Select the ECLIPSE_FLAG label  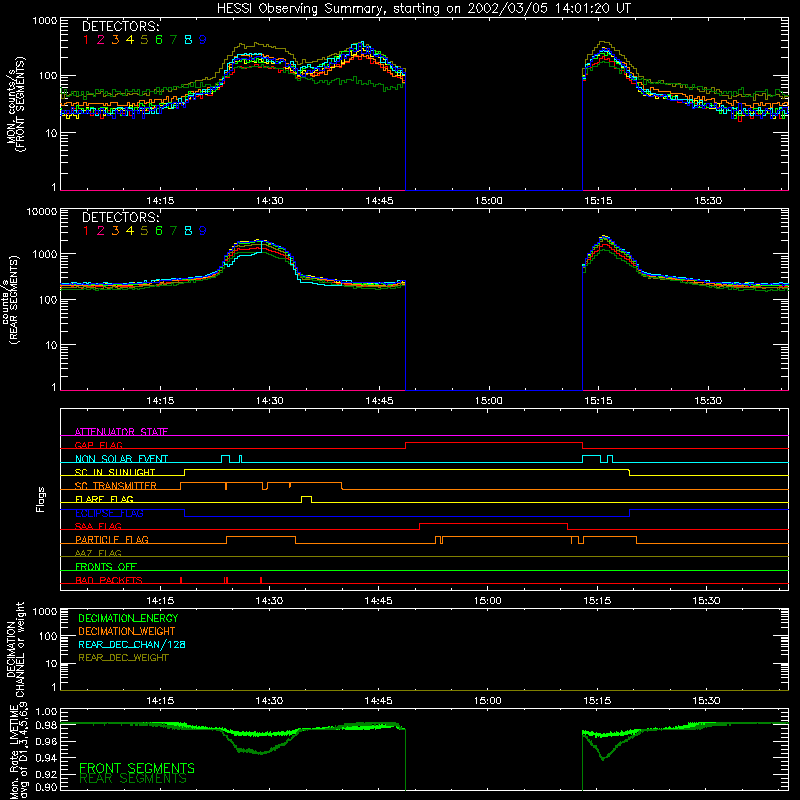coord(109,513)
